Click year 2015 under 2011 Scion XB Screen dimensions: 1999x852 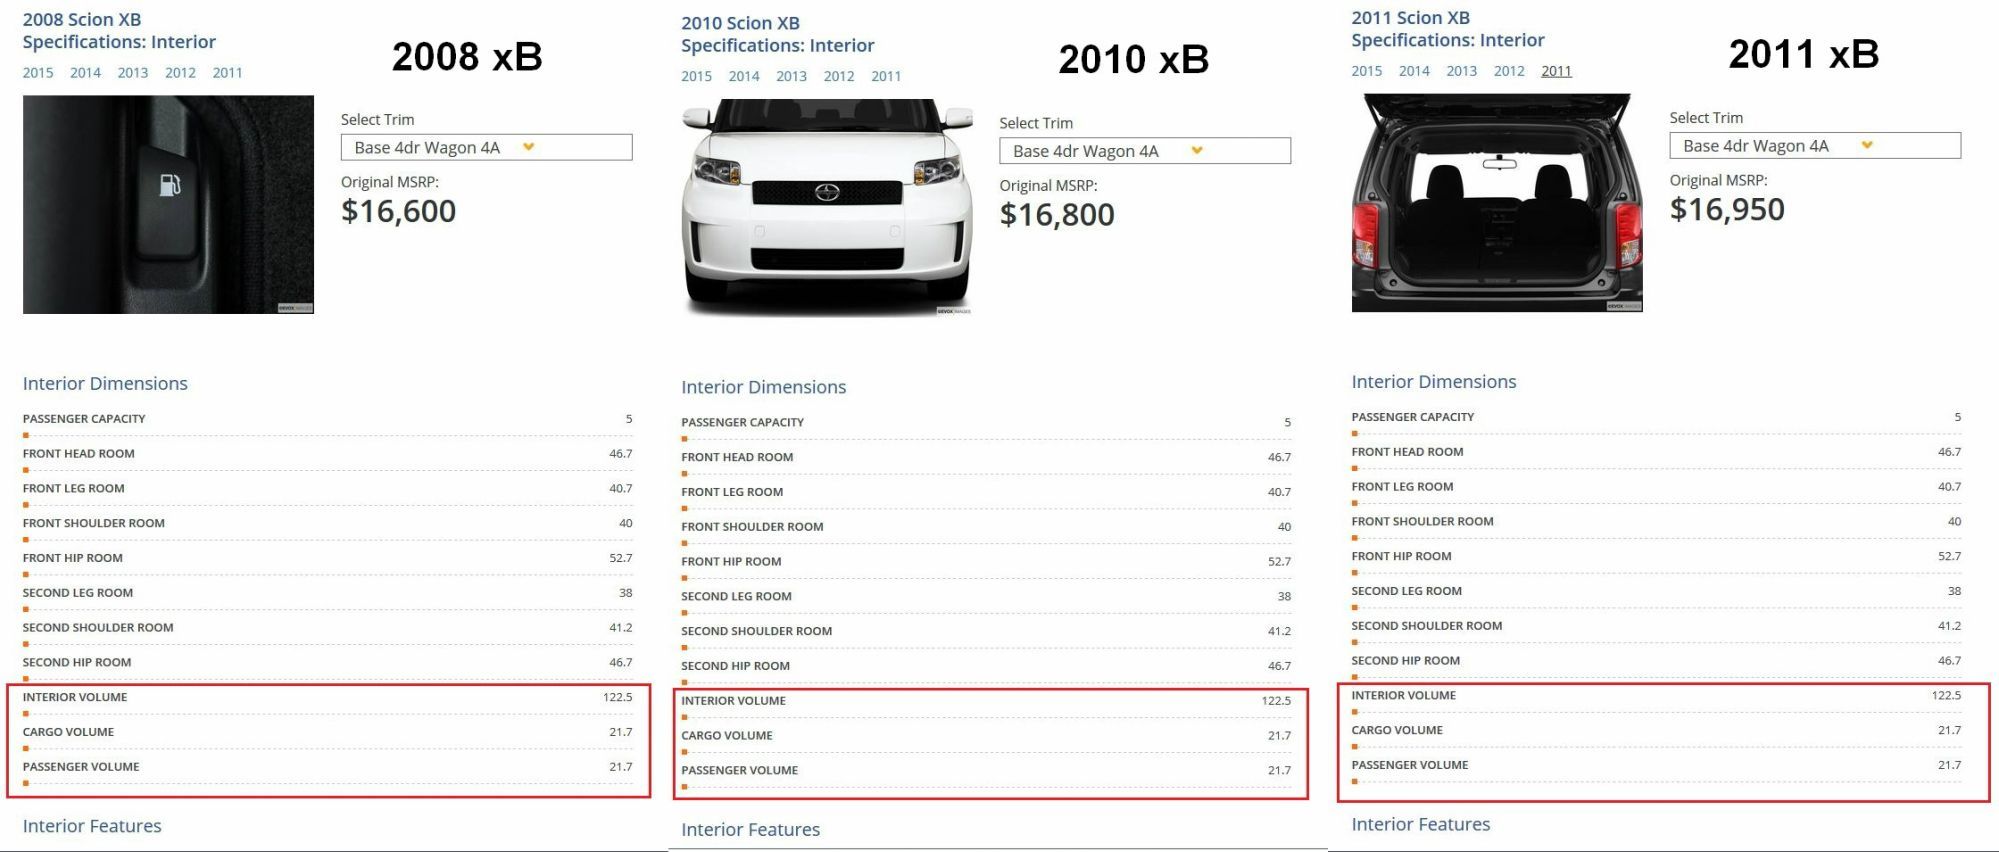[1366, 71]
